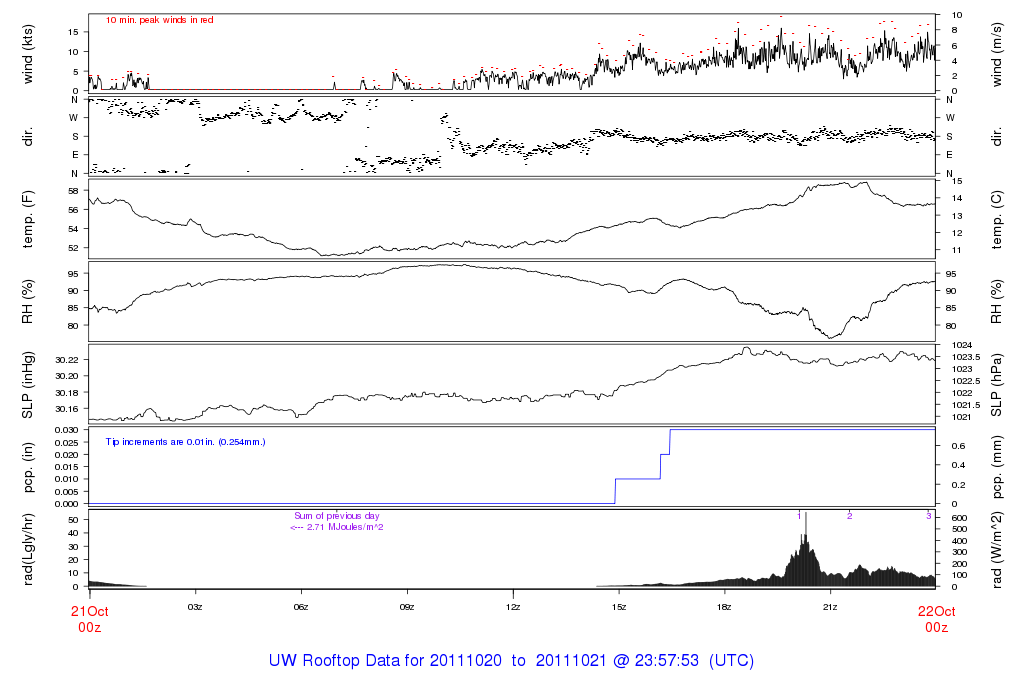Image resolution: width=1024 pixels, height=700 pixels.
Task: Click the 'SLP (inHg)' axis label
Action: click(27, 385)
